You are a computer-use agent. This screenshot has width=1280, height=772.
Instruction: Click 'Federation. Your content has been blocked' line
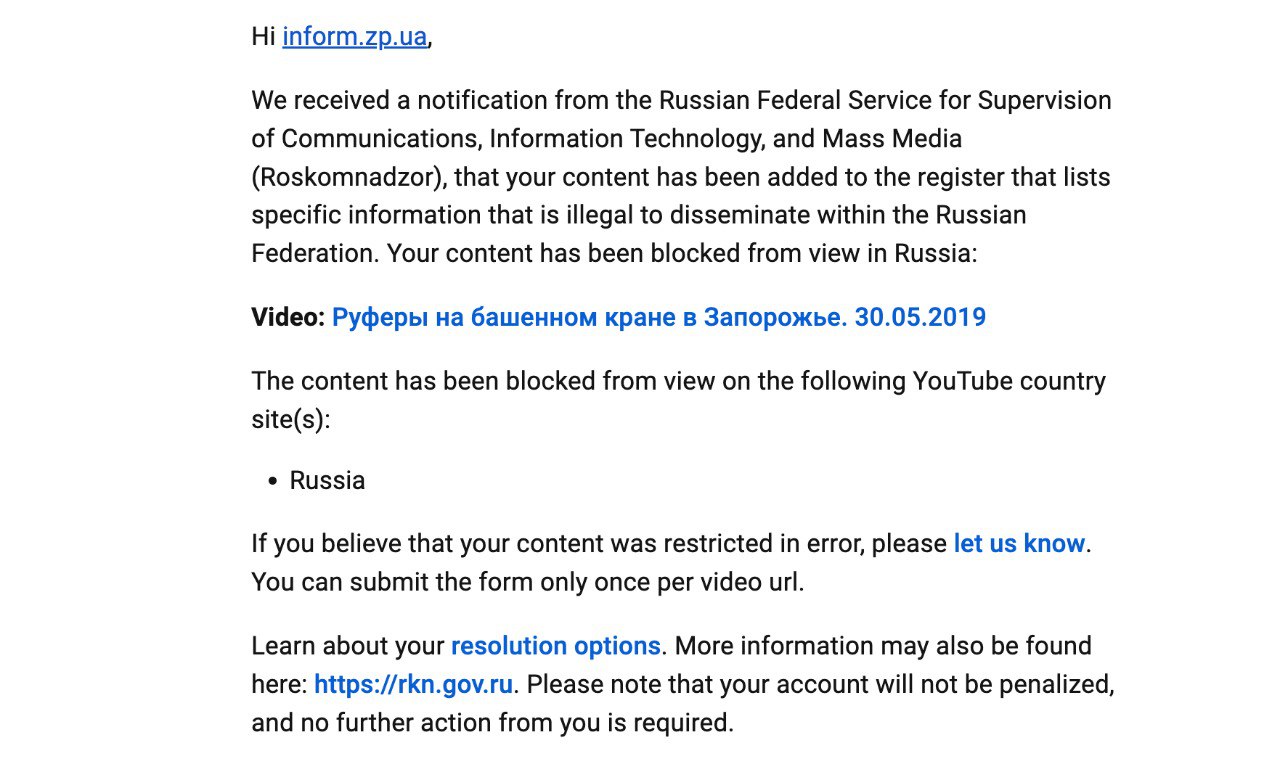click(614, 254)
